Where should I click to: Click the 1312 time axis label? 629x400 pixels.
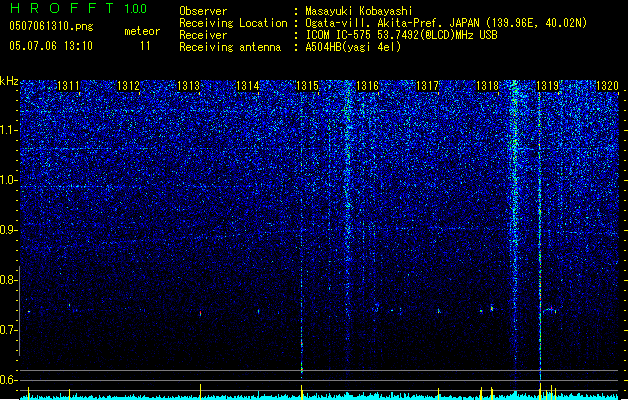coord(128,86)
